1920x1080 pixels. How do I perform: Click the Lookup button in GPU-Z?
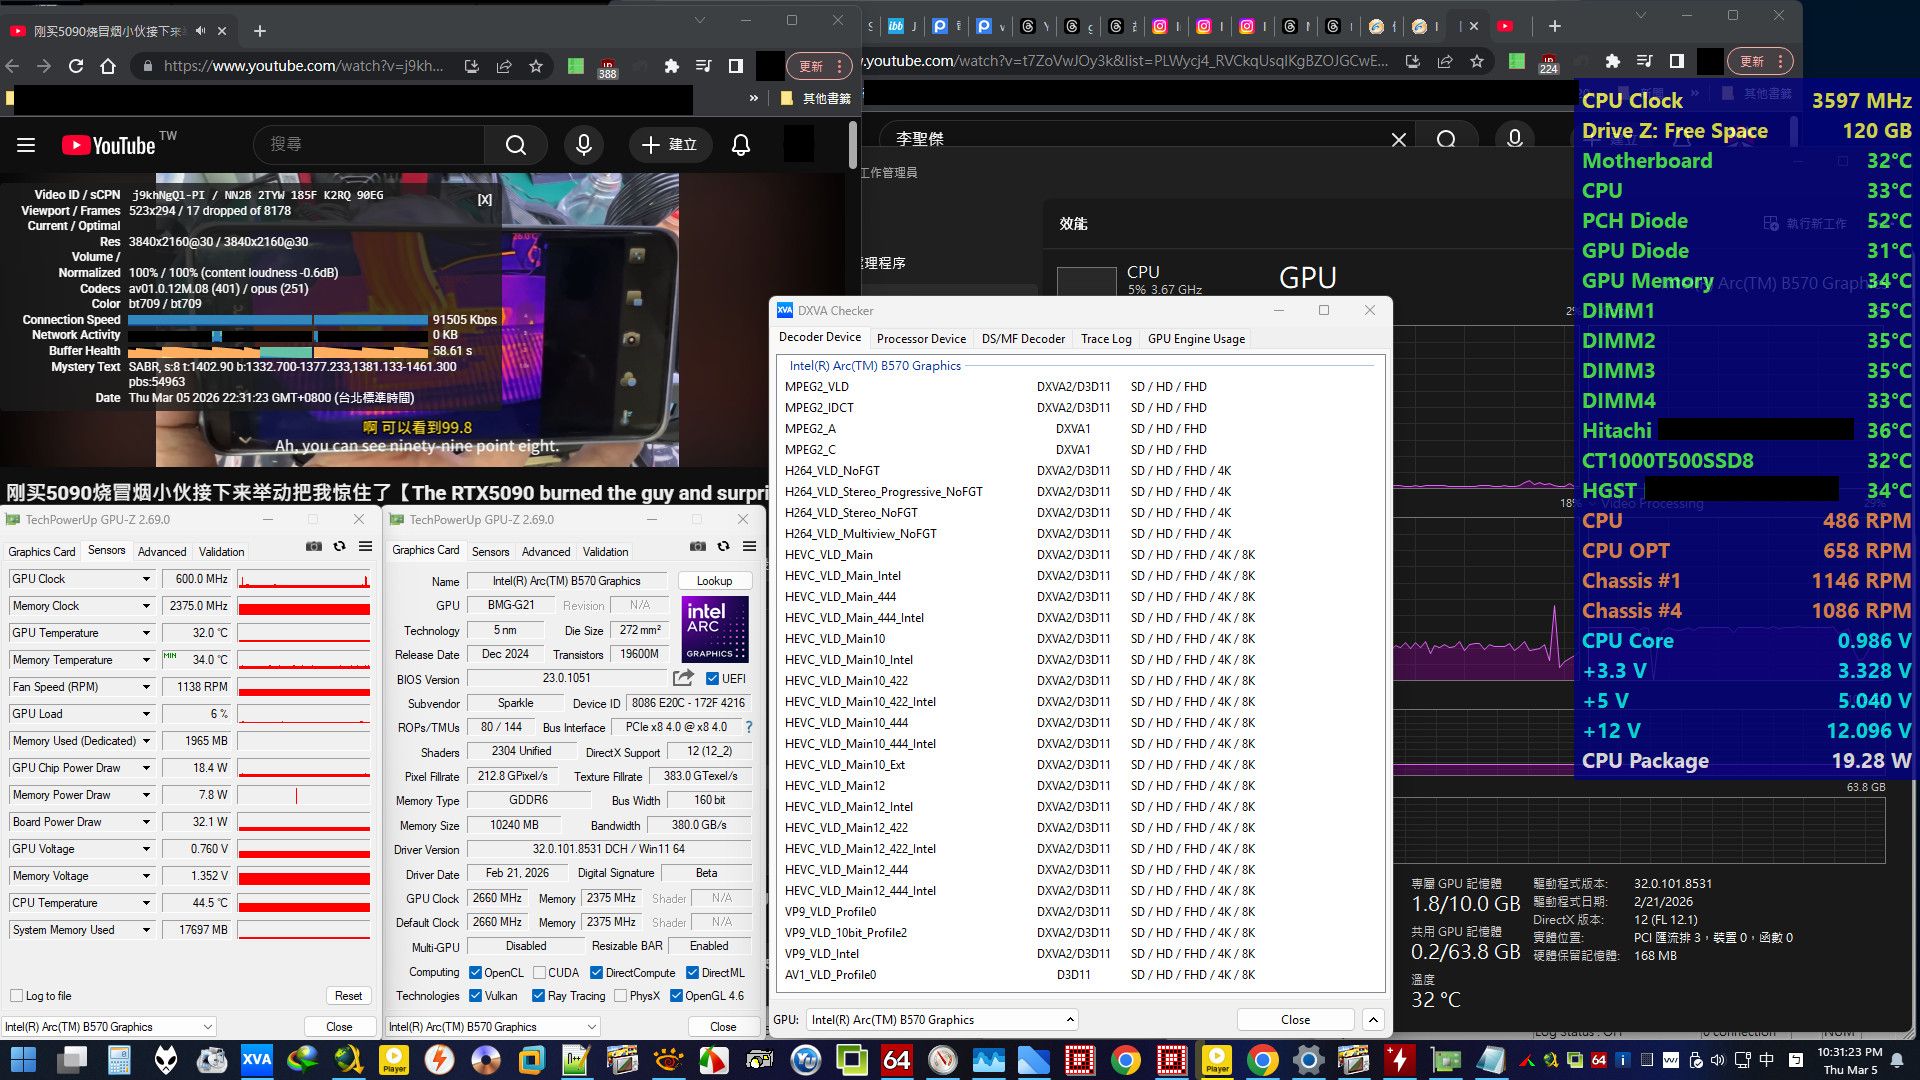tap(714, 581)
